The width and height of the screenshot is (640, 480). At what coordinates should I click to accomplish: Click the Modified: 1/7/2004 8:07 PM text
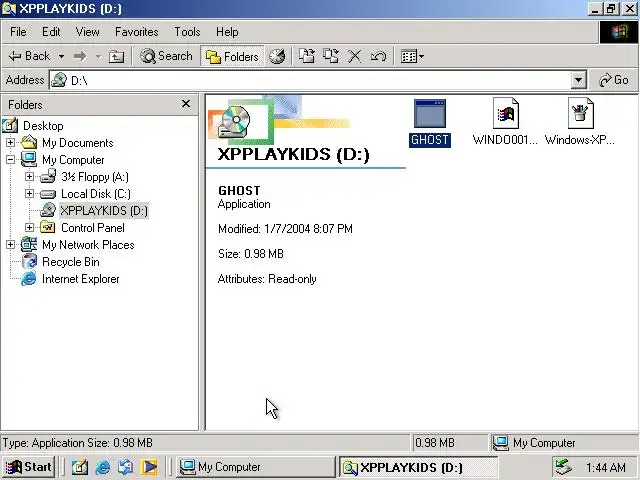click(285, 229)
